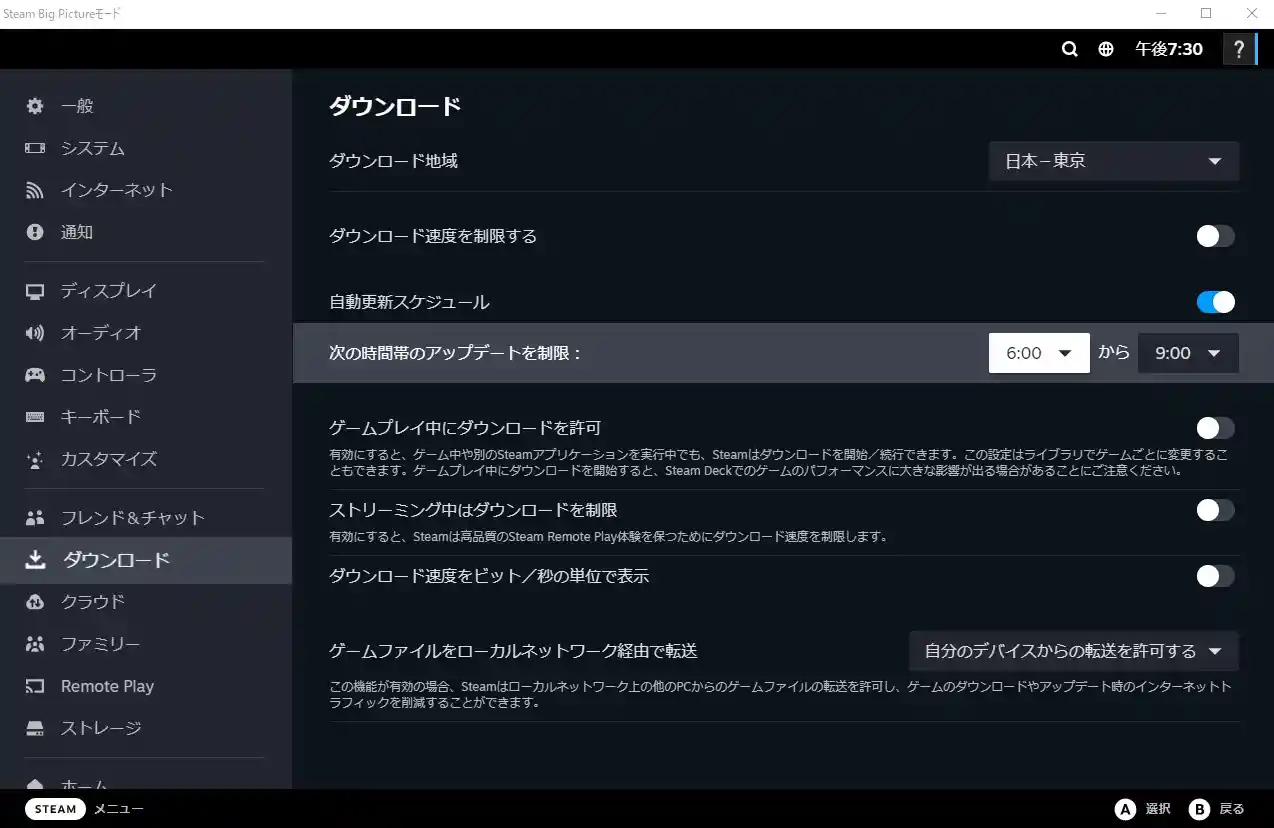Open ローカルネットワーク転送 permission dropdown
Image resolution: width=1274 pixels, height=828 pixels.
pyautogui.click(x=1073, y=651)
